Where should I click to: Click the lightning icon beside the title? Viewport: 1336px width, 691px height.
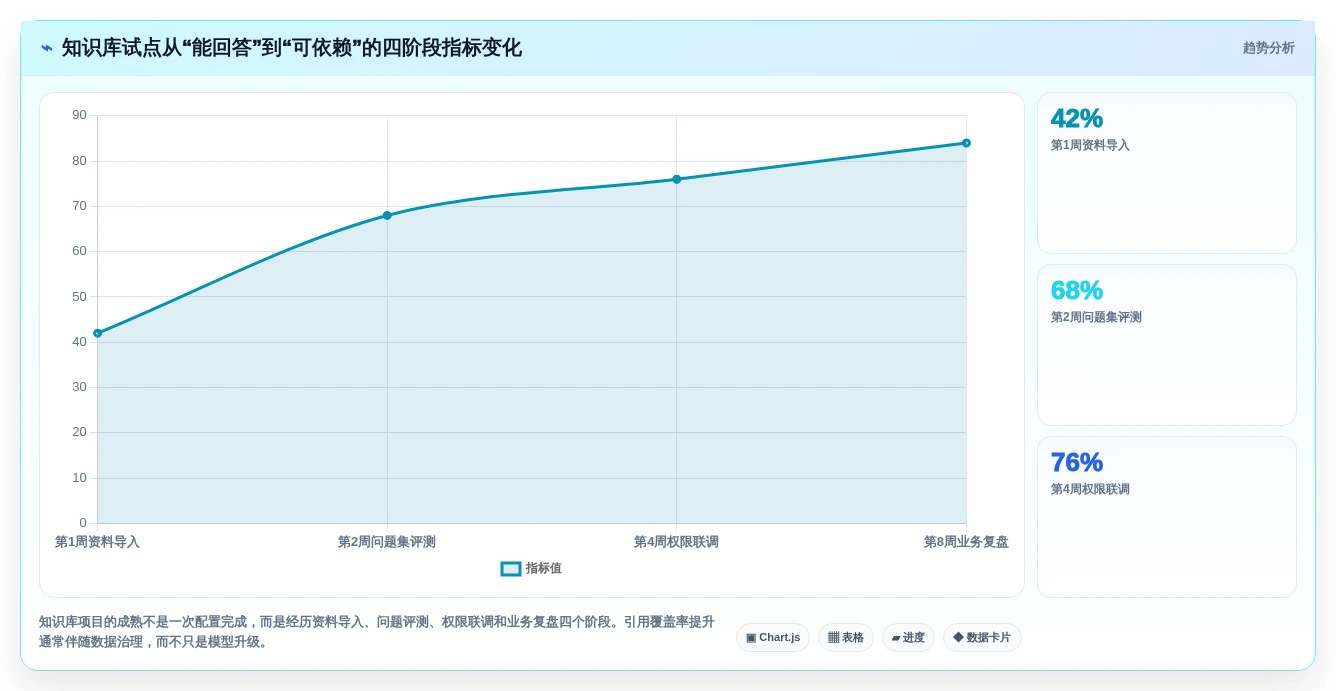(47, 48)
